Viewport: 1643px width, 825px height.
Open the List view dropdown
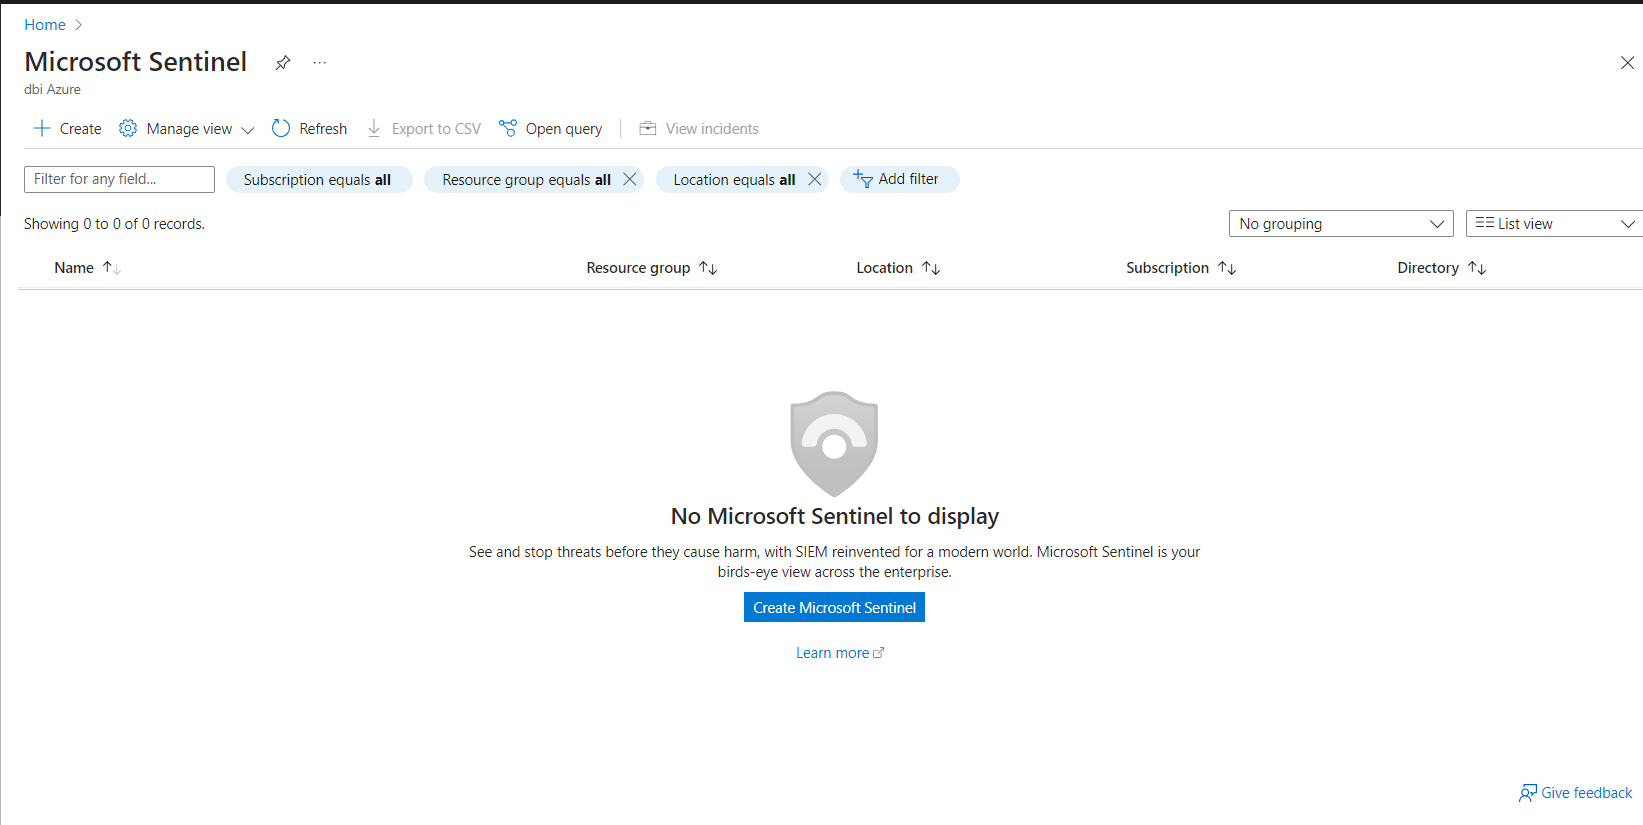tap(1553, 224)
